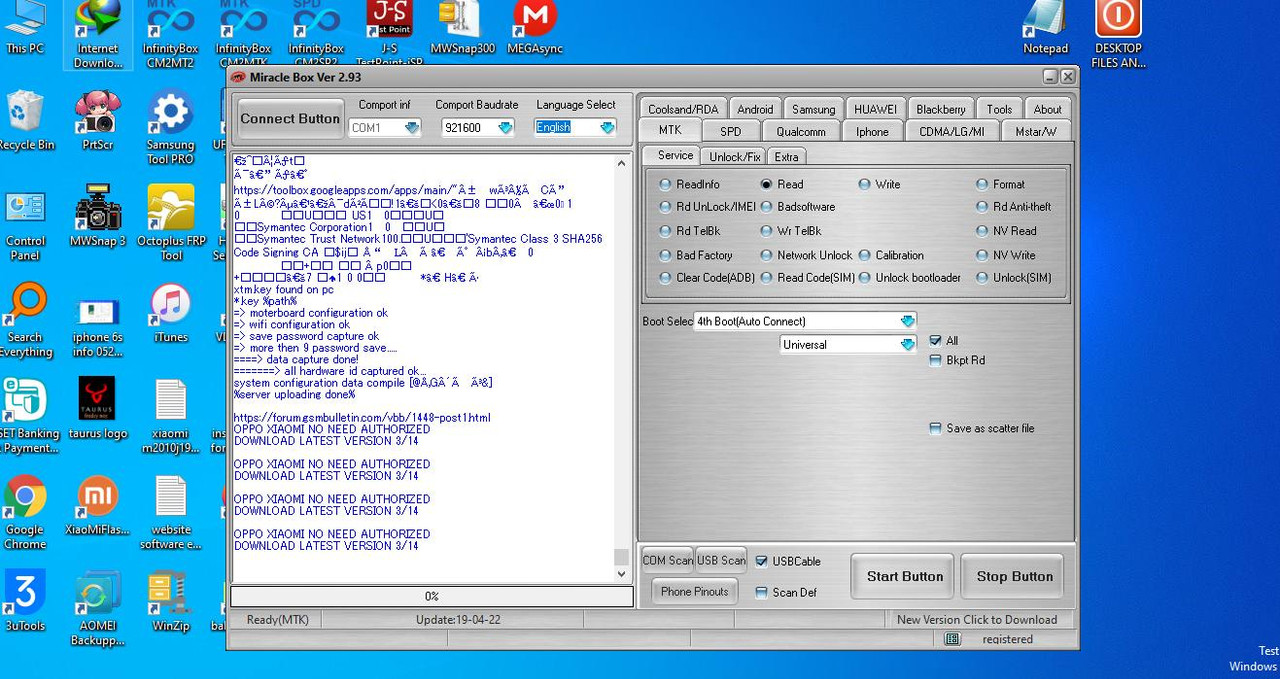
Task: Switch to the Unlock/Fix sub-tab
Action: pyautogui.click(x=734, y=157)
